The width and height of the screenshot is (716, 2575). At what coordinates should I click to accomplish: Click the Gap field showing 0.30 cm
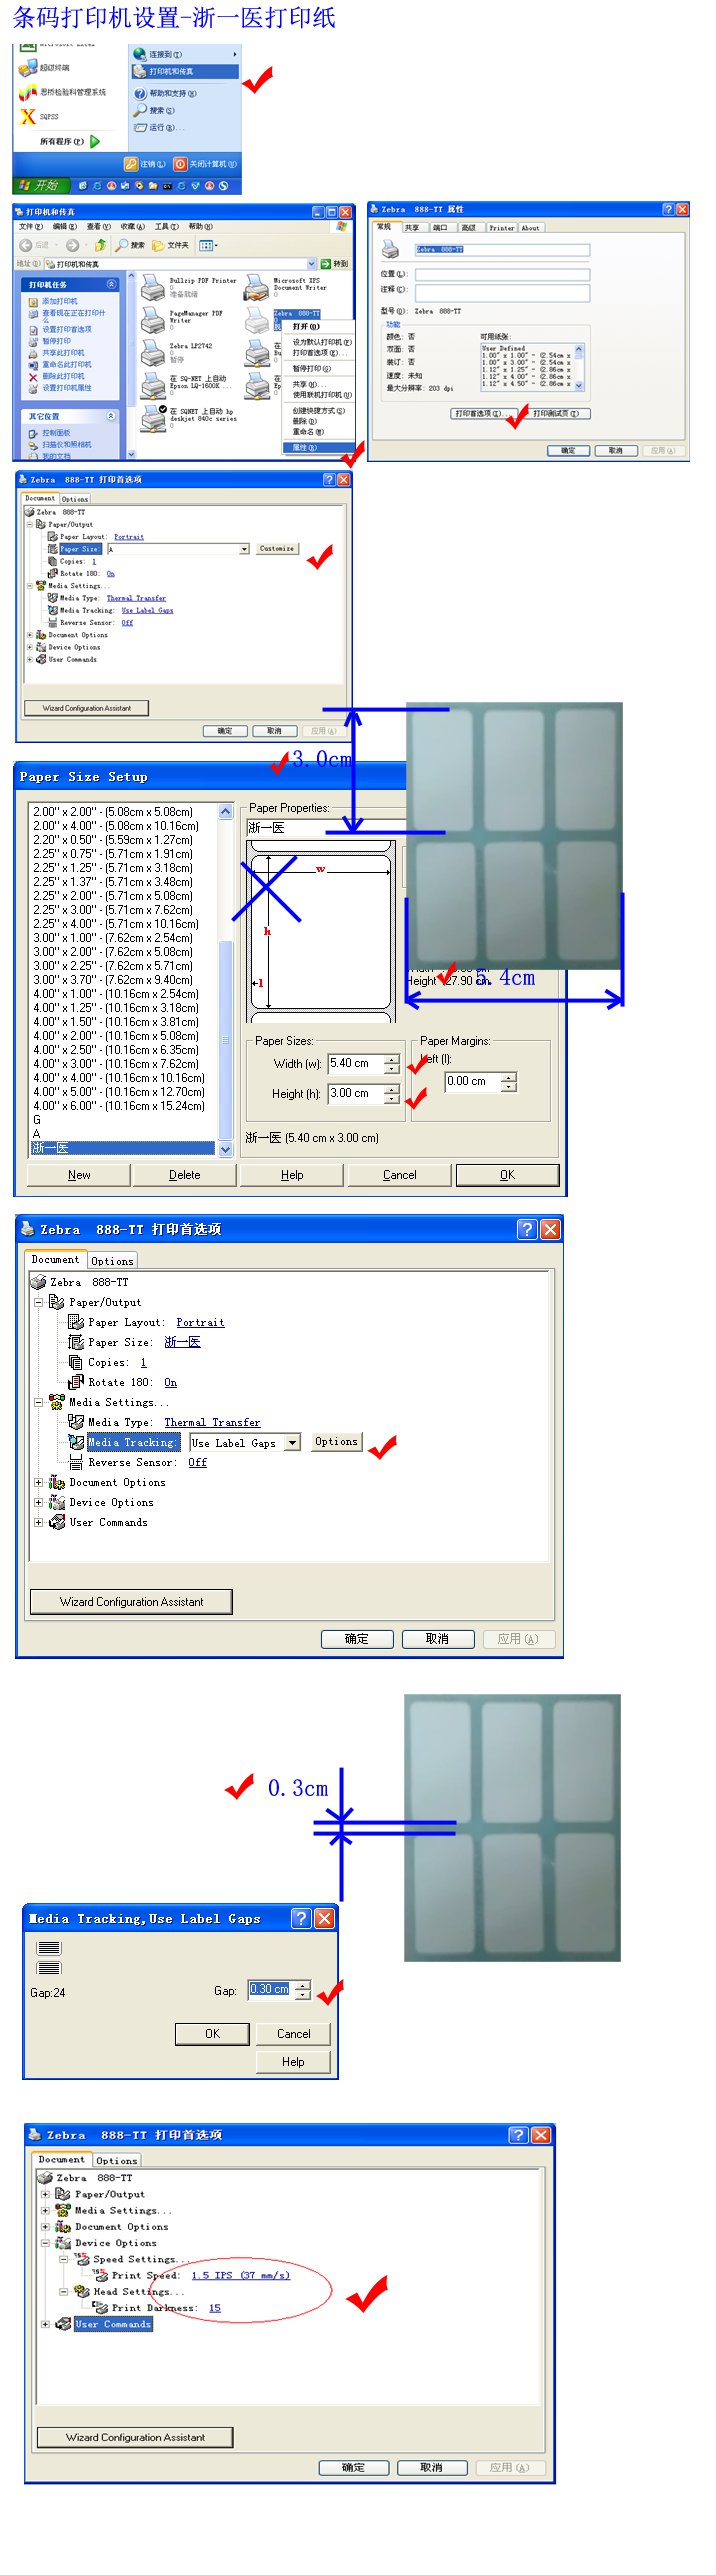269,1989
